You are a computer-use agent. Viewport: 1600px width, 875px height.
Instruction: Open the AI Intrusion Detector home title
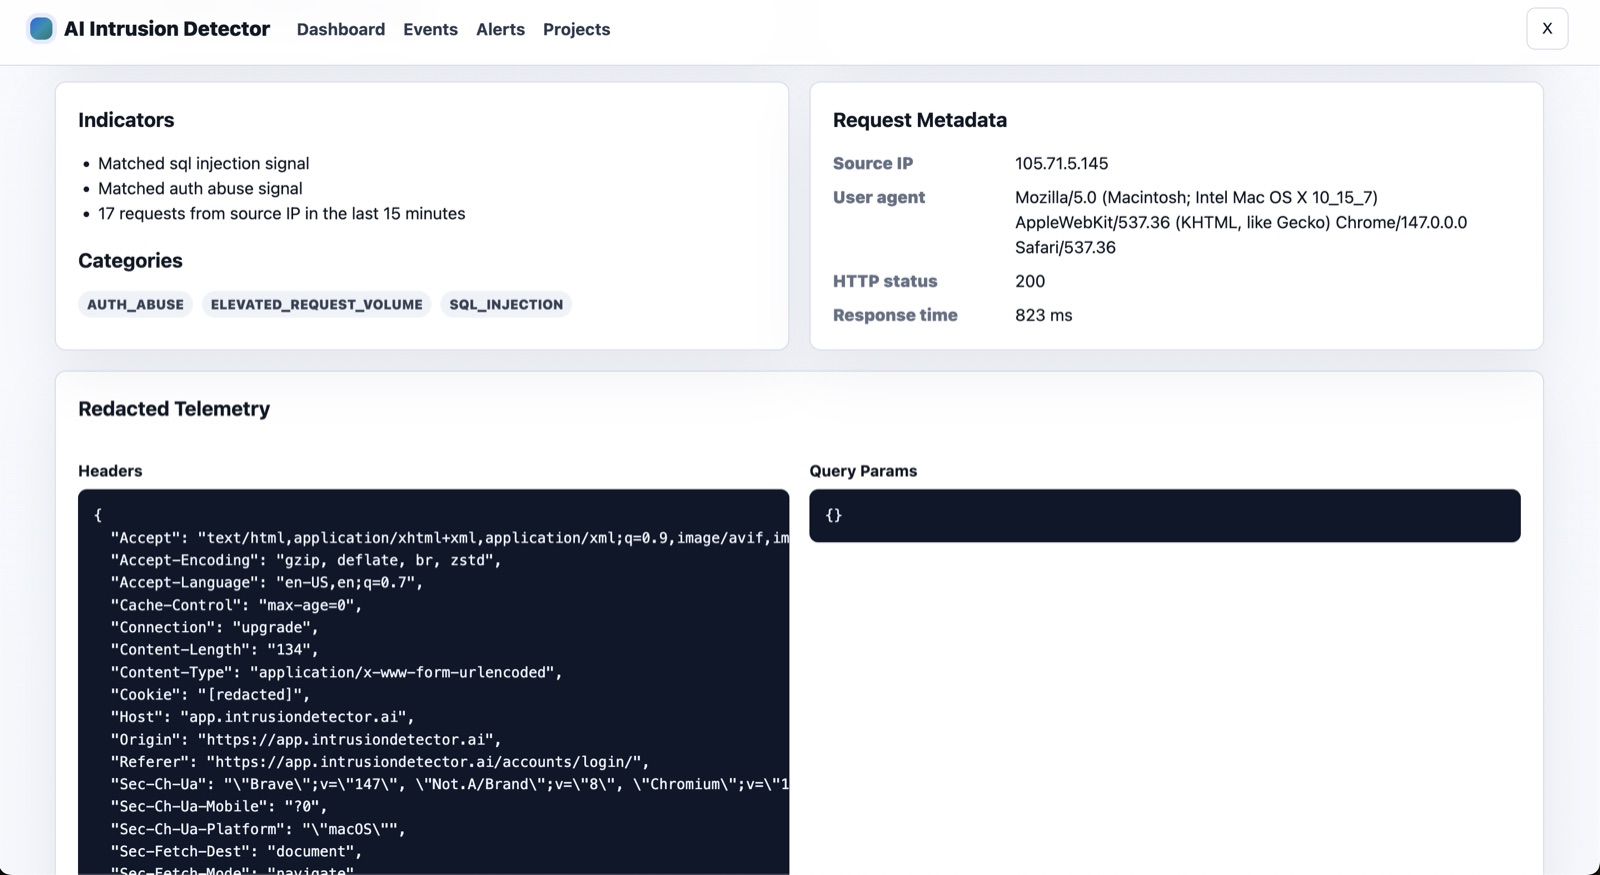point(167,29)
